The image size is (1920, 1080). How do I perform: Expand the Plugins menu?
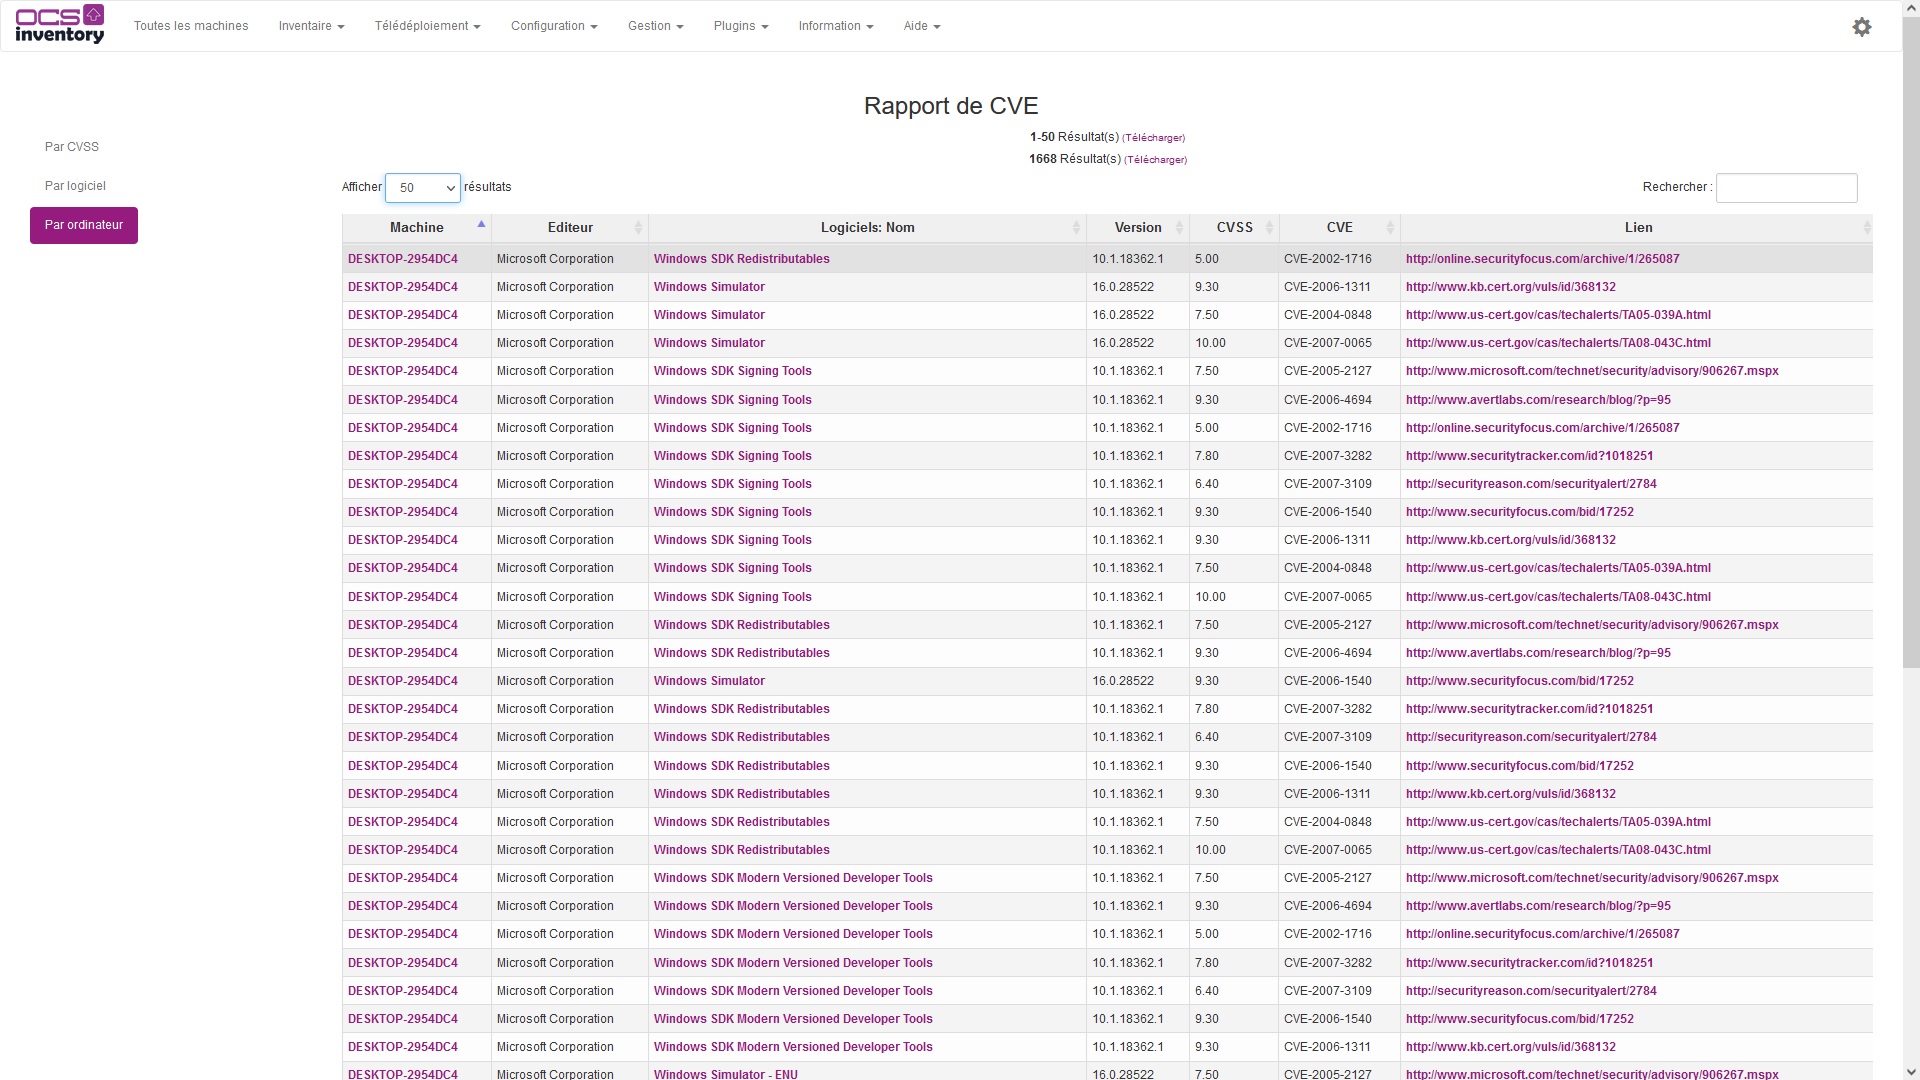741,26
